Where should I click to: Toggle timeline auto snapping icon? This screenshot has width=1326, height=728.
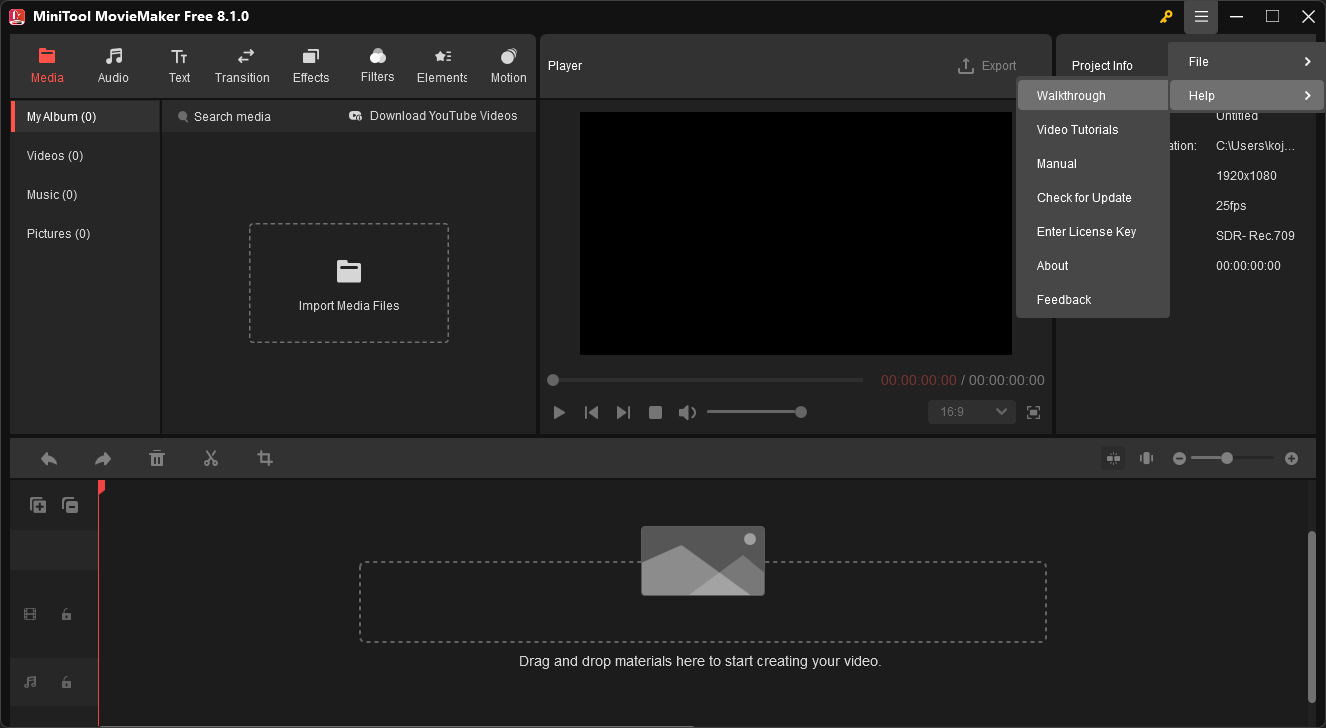(1113, 458)
